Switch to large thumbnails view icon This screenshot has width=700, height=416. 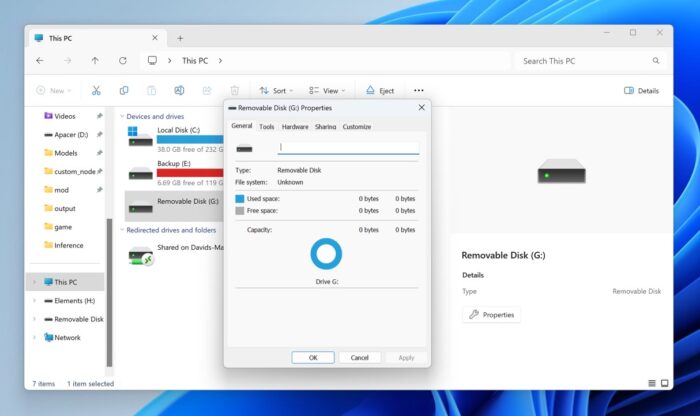(666, 383)
